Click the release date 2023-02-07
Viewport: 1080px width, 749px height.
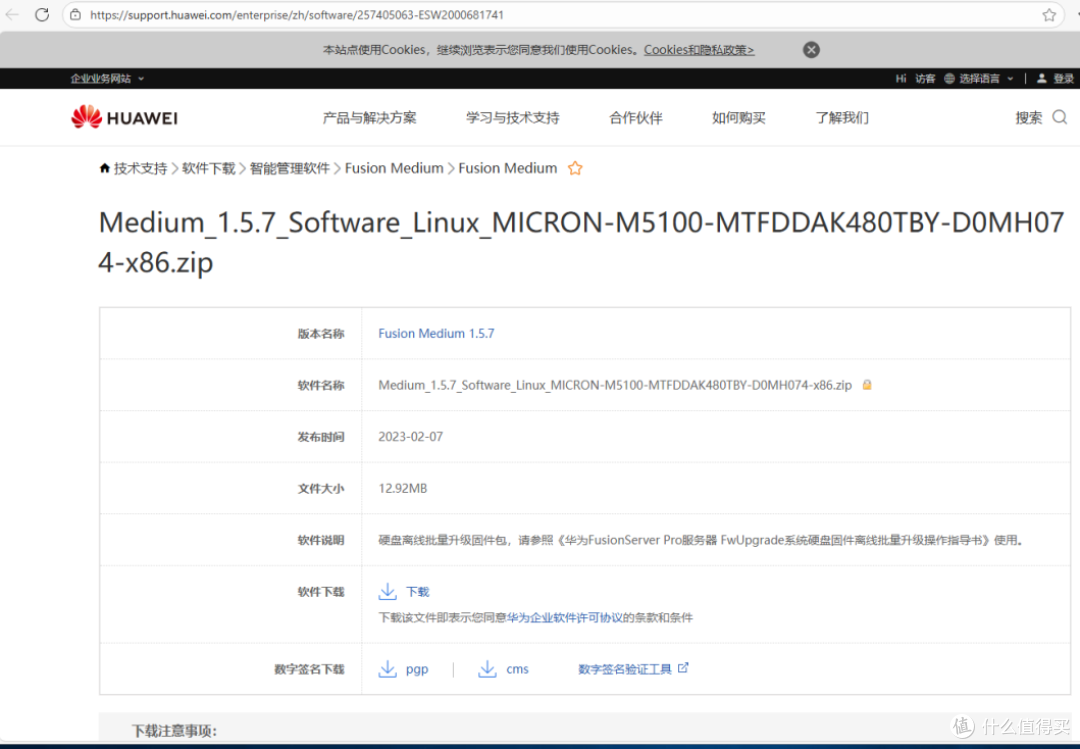click(x=411, y=437)
